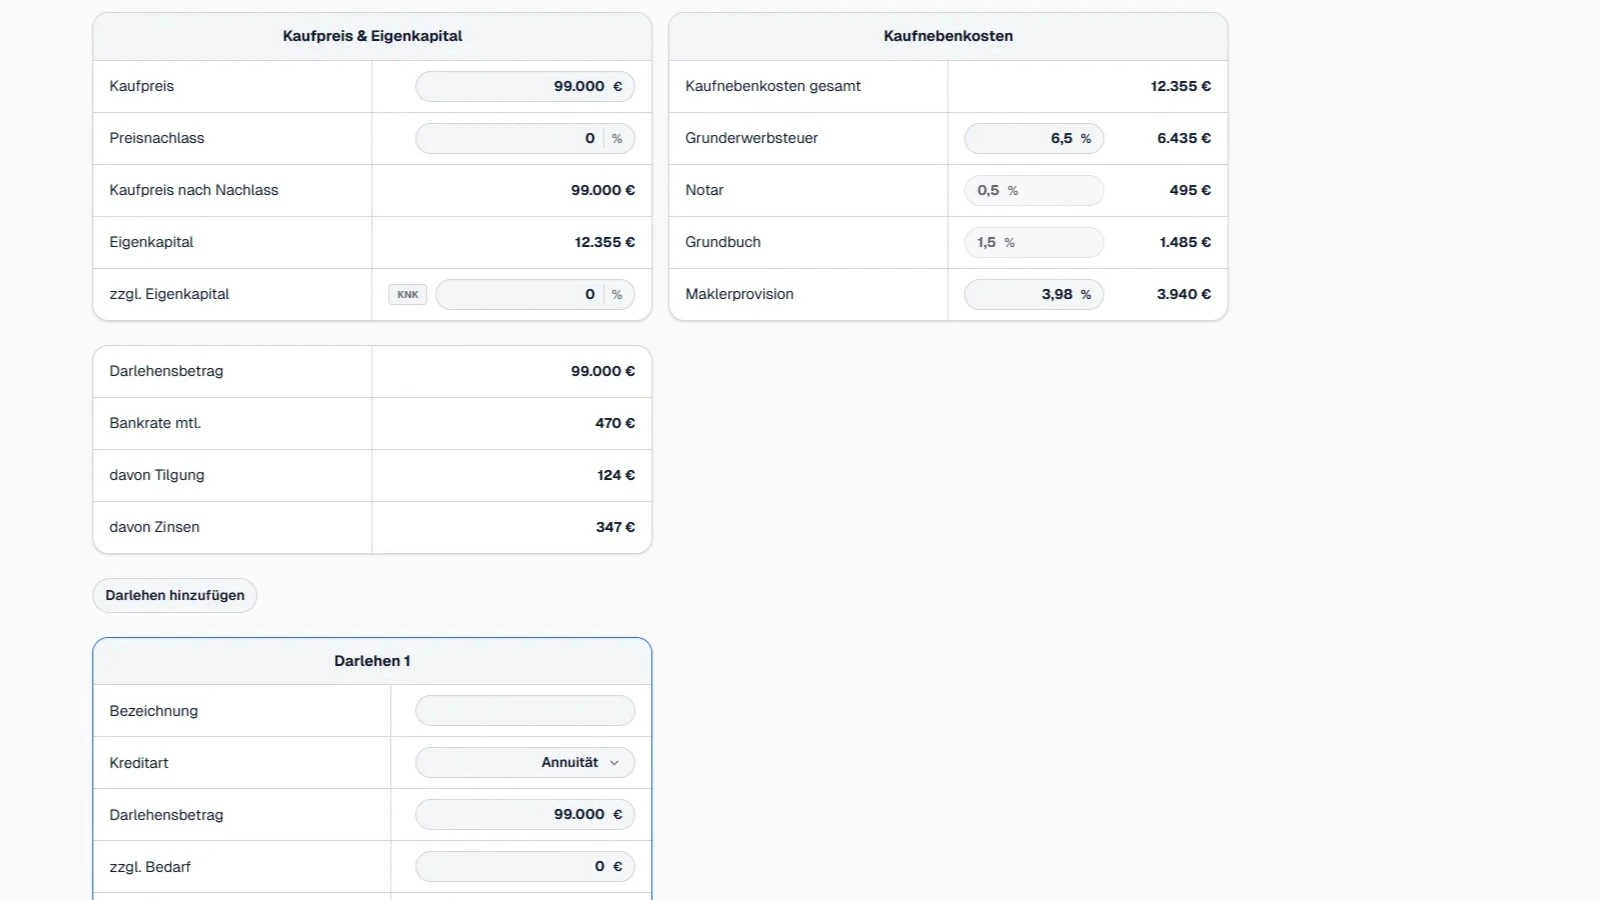Select the Notar amount 495 €
This screenshot has width=1600, height=900.
click(1190, 190)
